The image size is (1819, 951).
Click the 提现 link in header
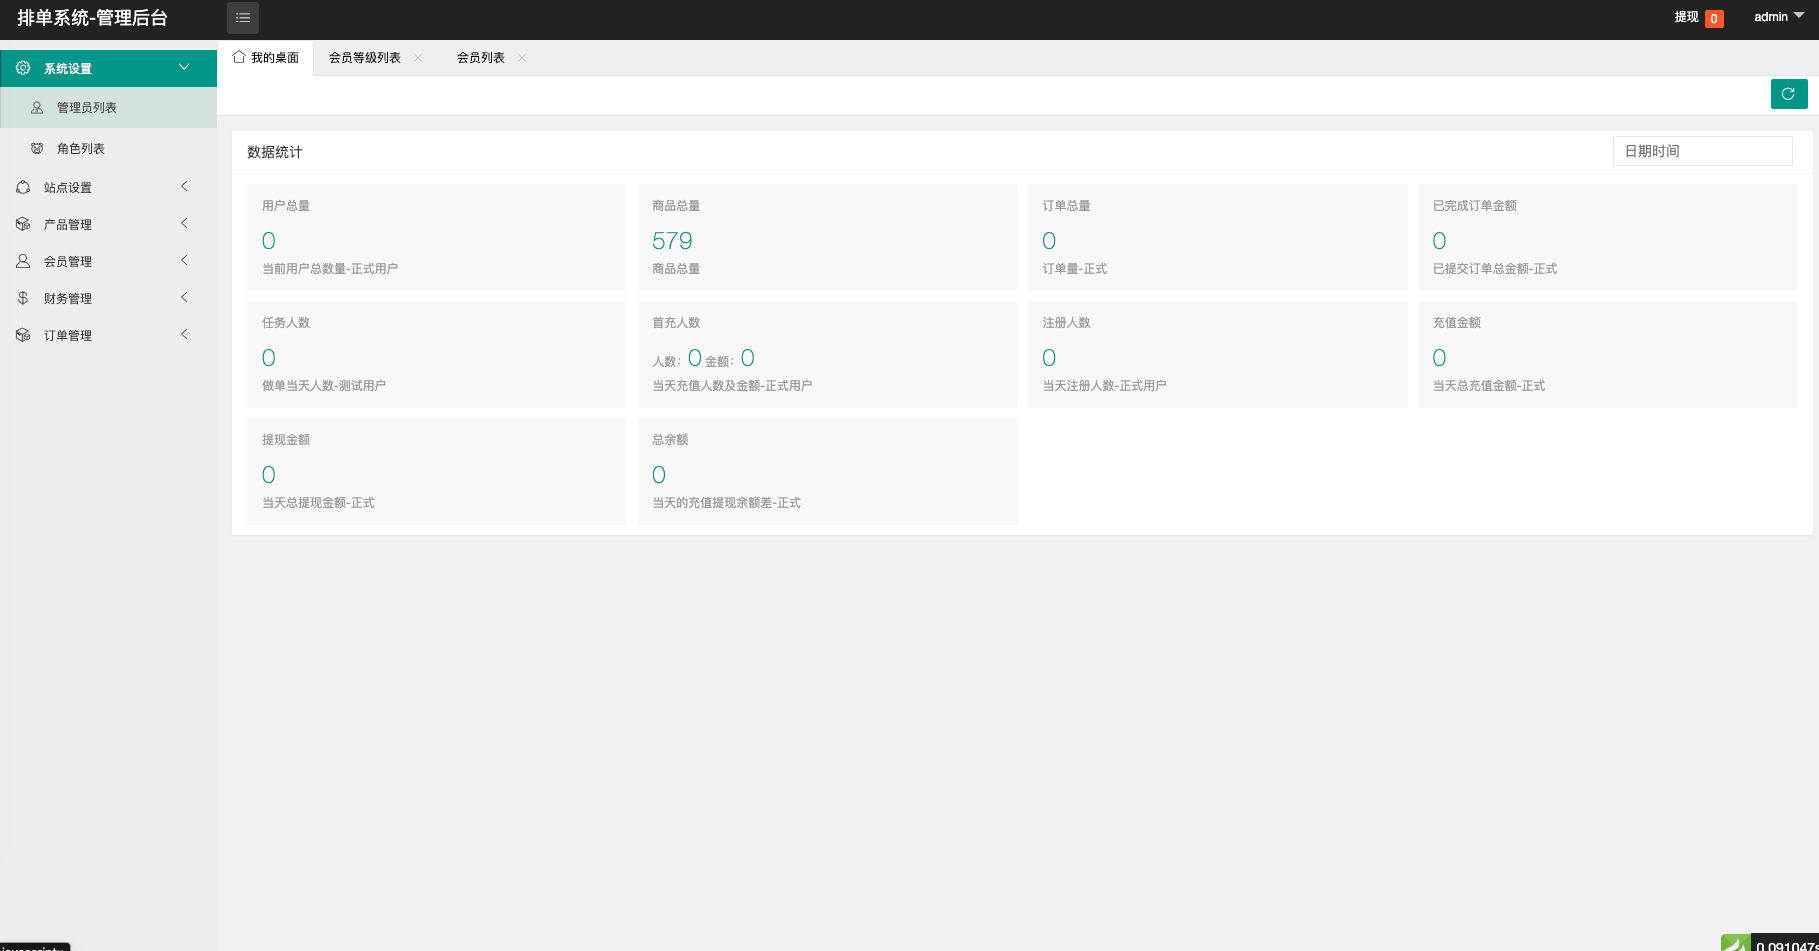coord(1687,17)
